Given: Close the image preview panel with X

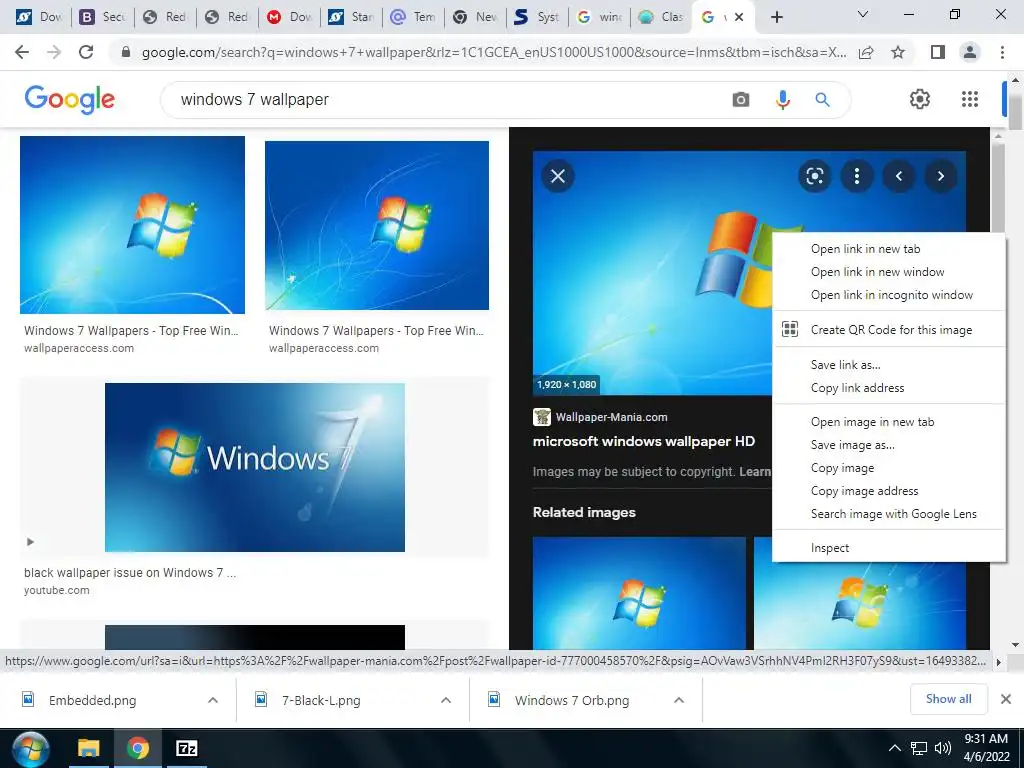Looking at the screenshot, I should tap(558, 176).
